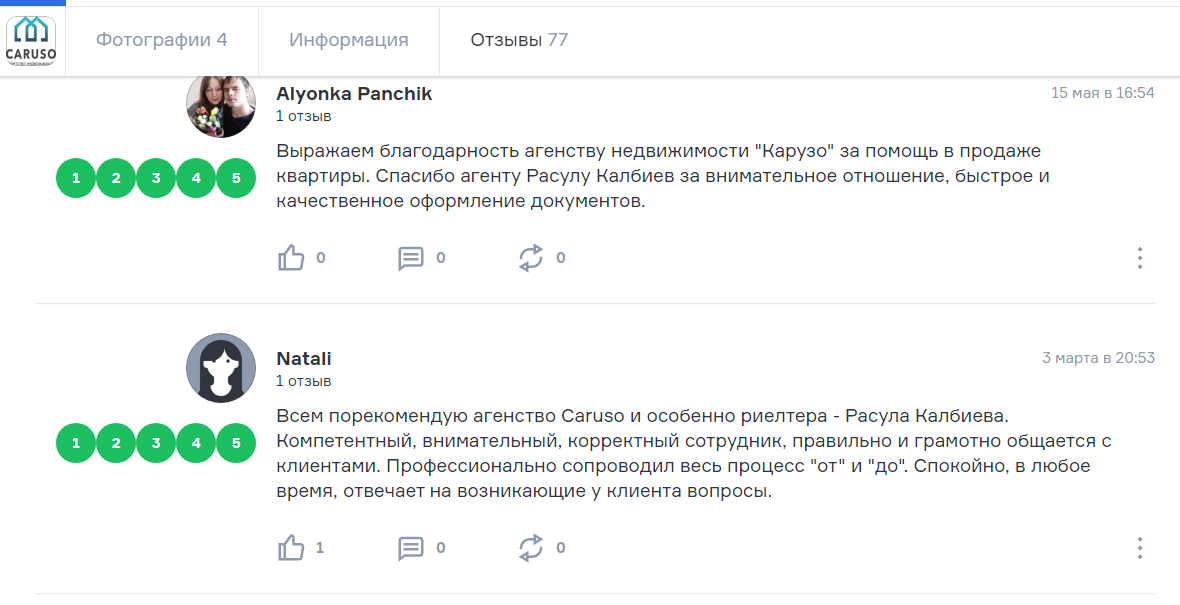Repost Natali's review

coord(531,548)
